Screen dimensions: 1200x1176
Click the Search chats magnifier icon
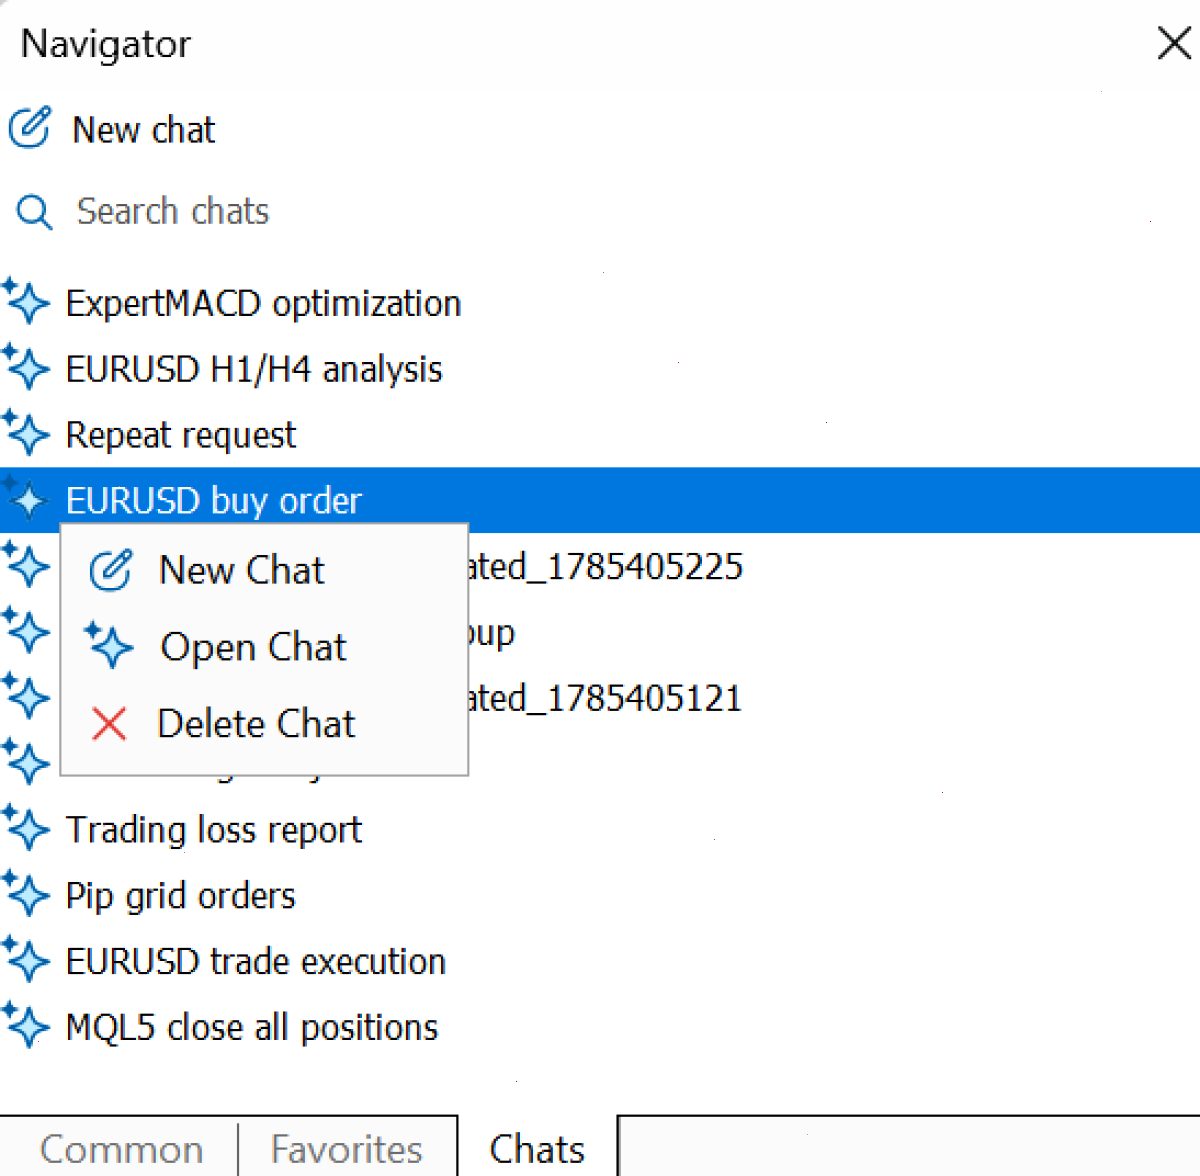pyautogui.click(x=34, y=212)
